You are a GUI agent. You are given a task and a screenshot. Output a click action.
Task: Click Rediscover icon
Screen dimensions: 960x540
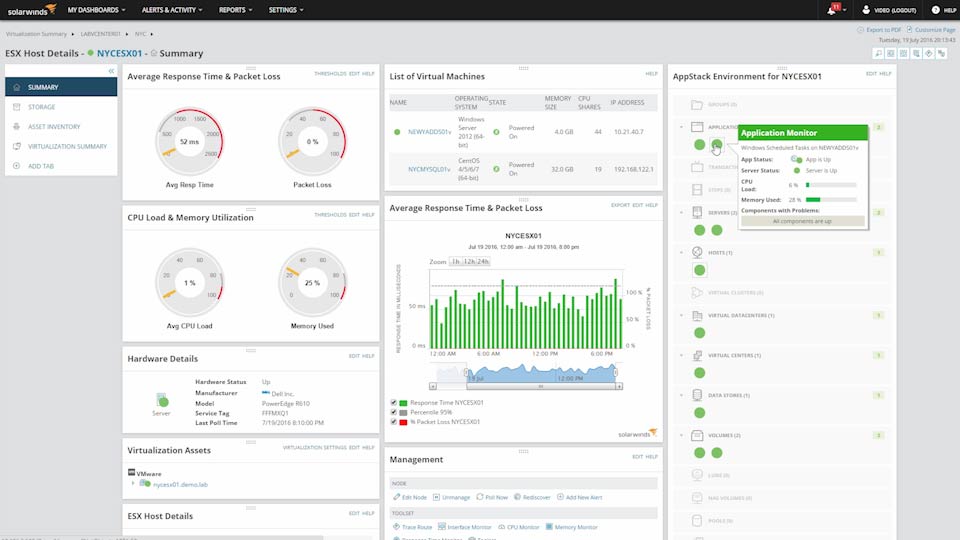(x=517, y=497)
